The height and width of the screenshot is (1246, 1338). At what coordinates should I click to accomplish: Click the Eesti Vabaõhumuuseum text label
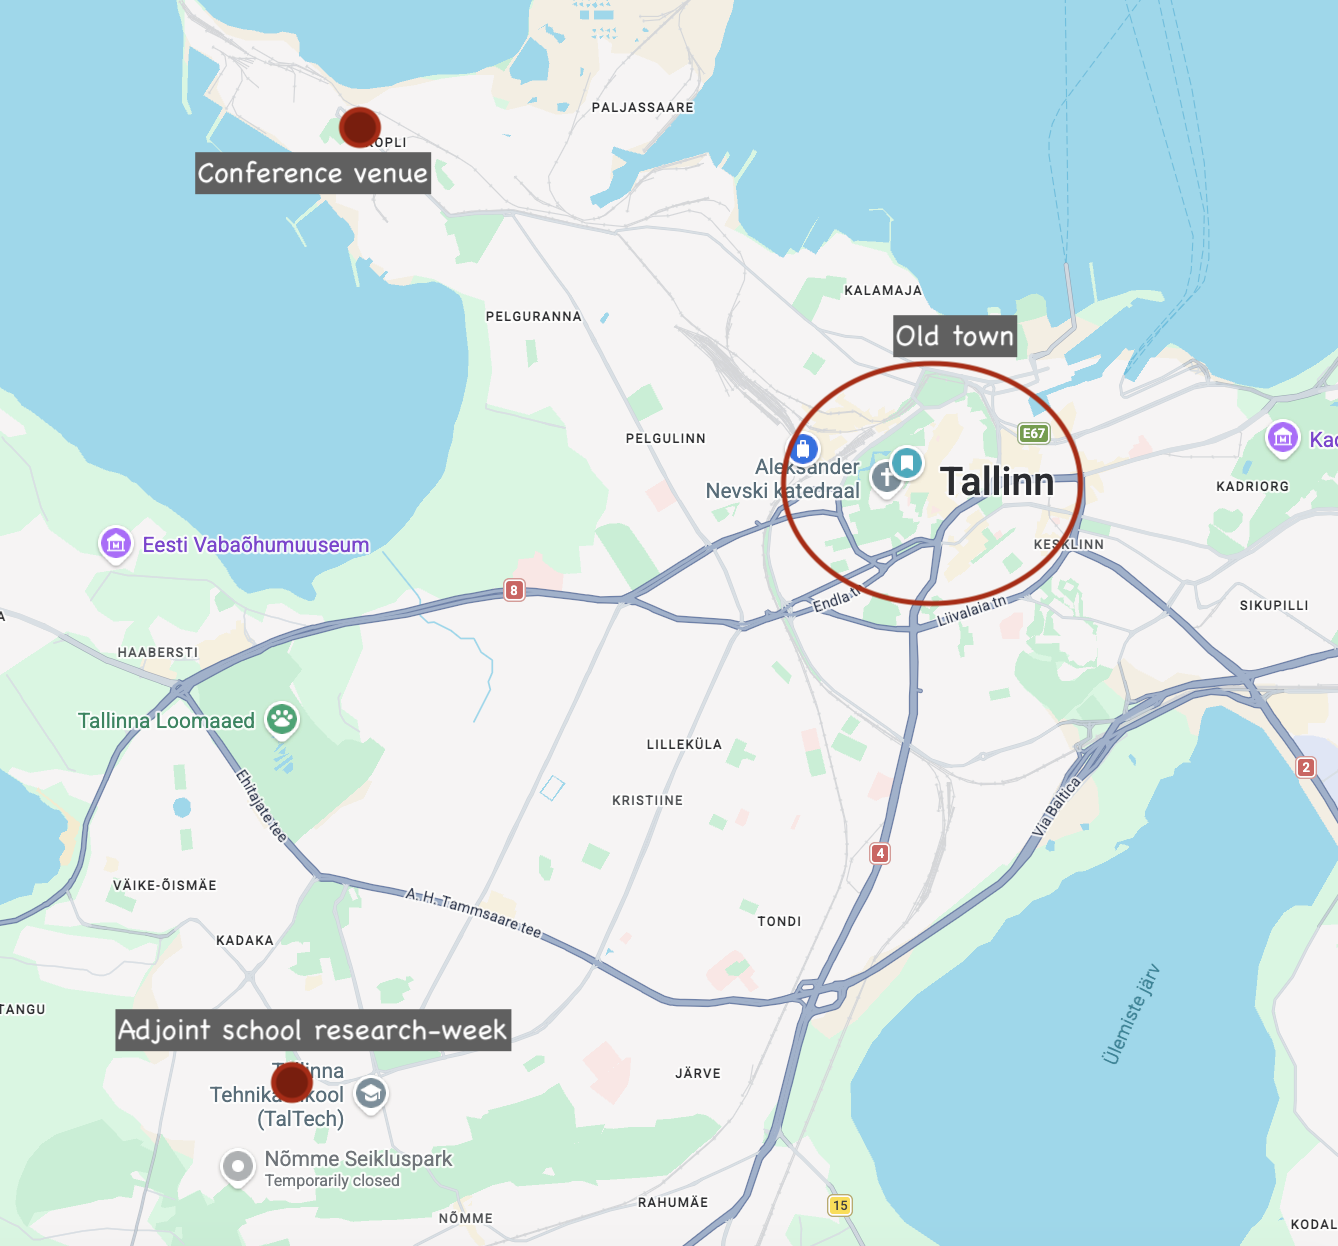point(256,545)
